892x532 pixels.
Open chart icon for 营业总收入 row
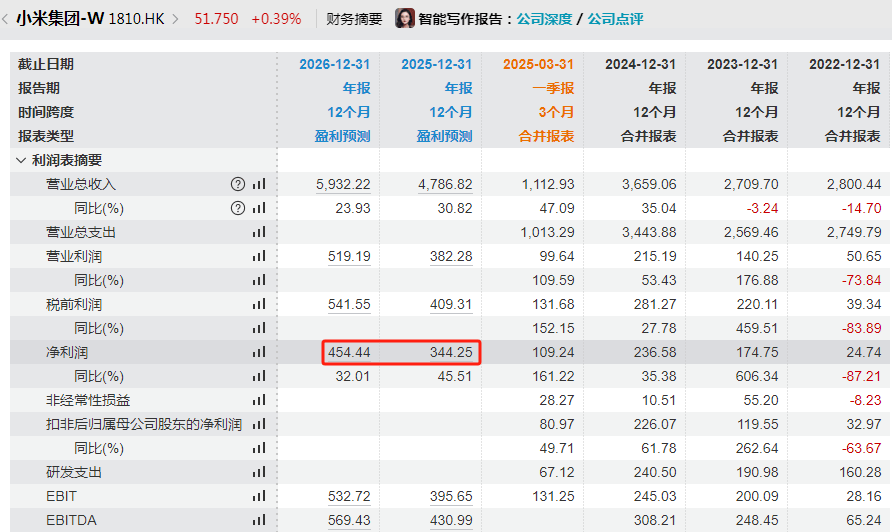click(259, 184)
